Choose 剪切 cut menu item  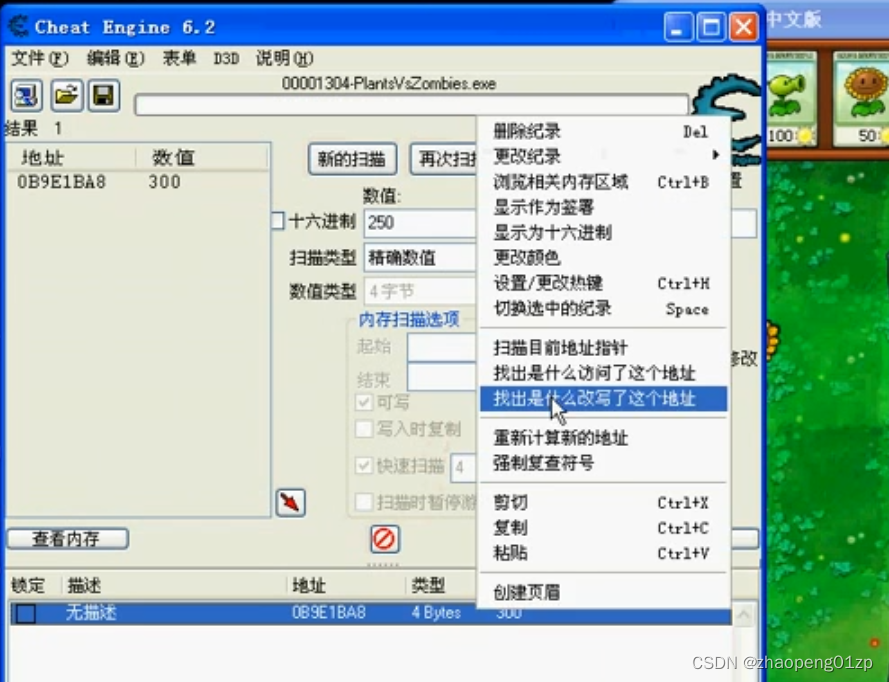[603, 502]
